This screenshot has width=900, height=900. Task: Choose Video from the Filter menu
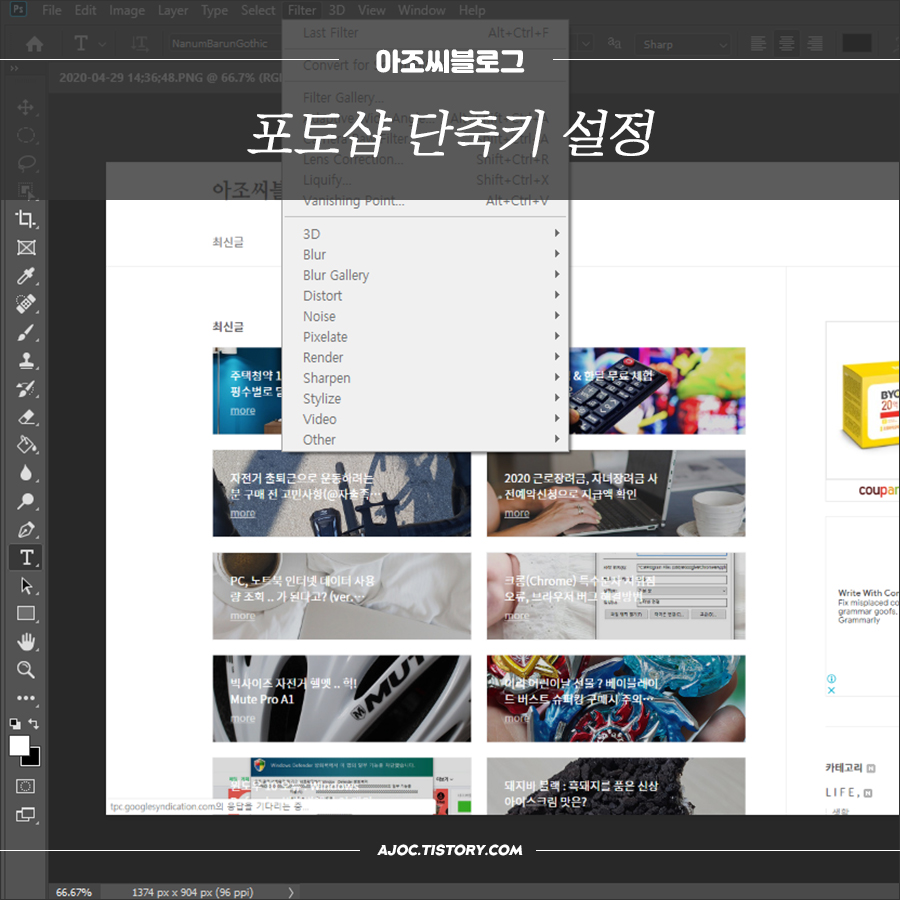(425, 420)
